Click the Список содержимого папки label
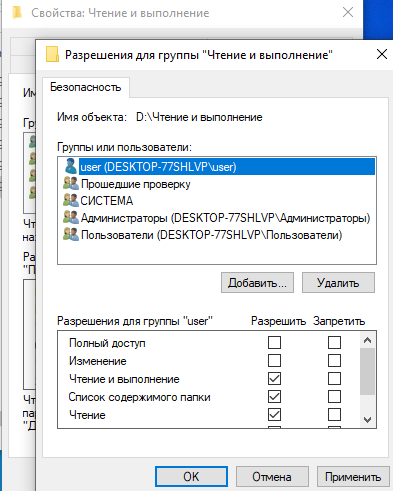Viewport: 393px width, 491px height. pyautogui.click(x=139, y=397)
